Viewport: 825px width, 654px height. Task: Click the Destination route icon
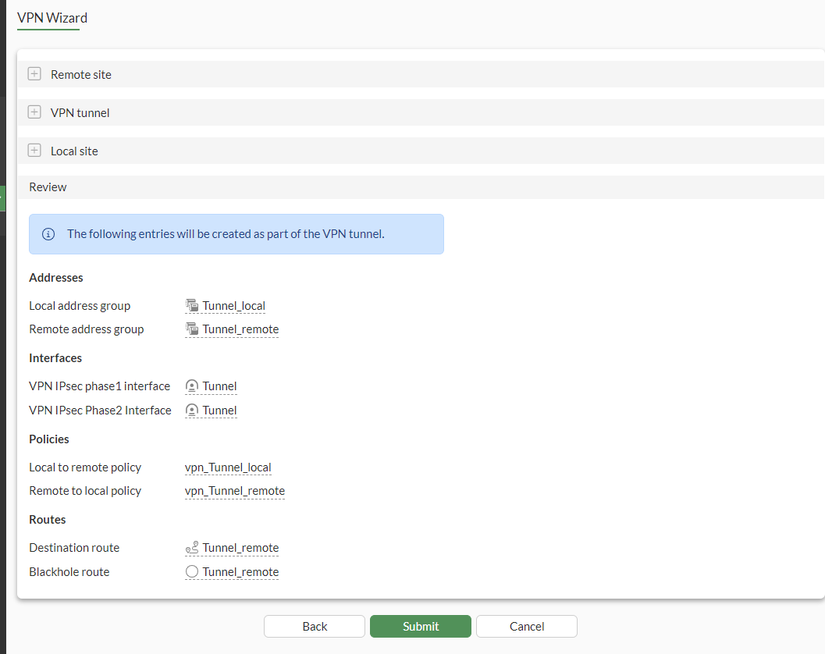point(192,548)
